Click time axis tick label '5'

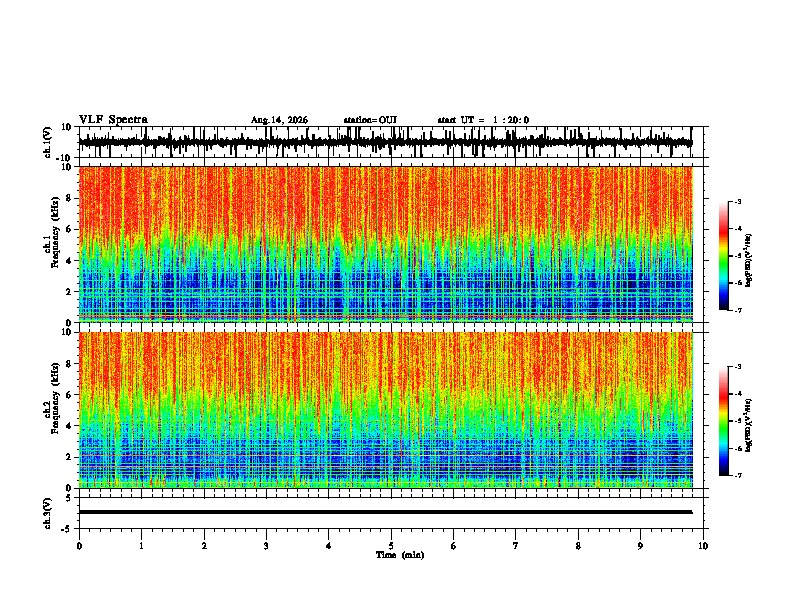(x=391, y=546)
